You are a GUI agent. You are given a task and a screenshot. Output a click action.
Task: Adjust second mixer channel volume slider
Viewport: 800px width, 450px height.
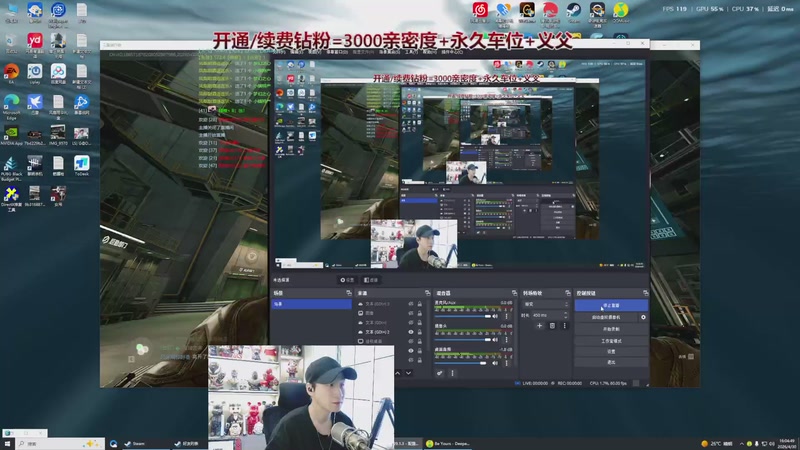[462, 340]
